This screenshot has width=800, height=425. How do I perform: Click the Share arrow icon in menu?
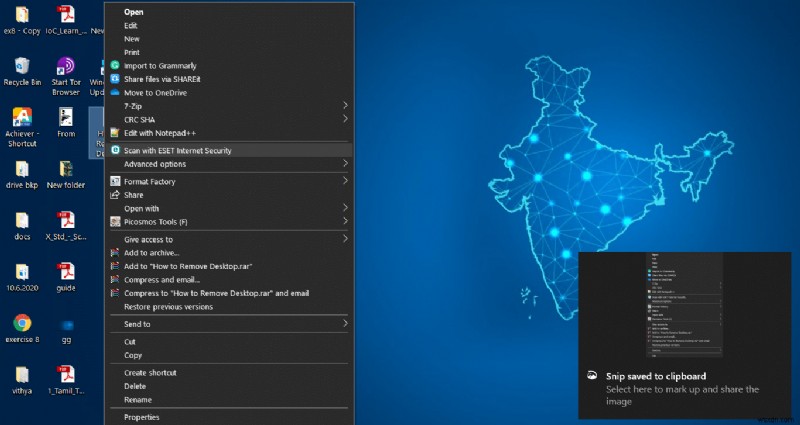(115, 195)
